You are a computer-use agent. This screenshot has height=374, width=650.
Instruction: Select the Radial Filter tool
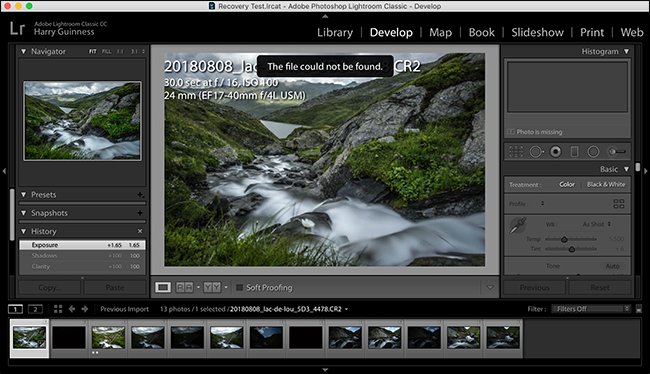(593, 152)
